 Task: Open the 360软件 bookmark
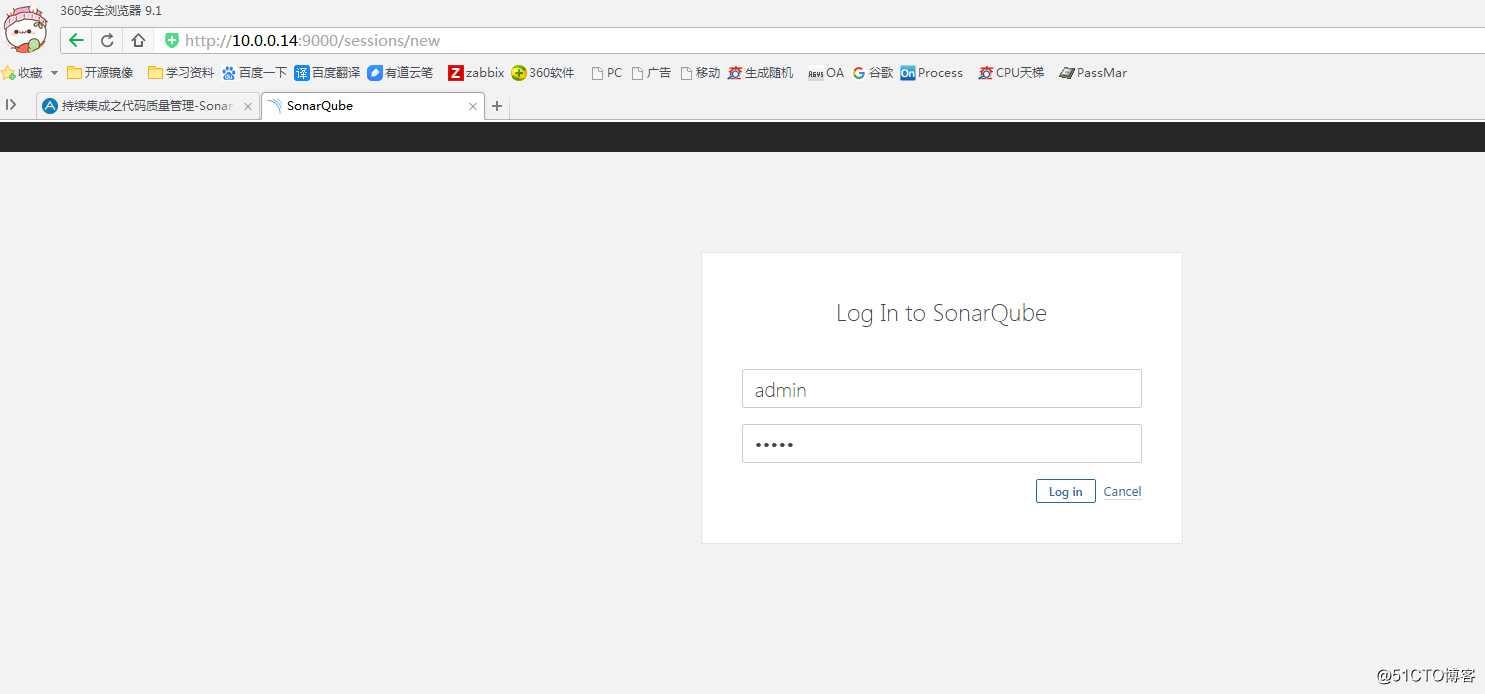click(543, 73)
